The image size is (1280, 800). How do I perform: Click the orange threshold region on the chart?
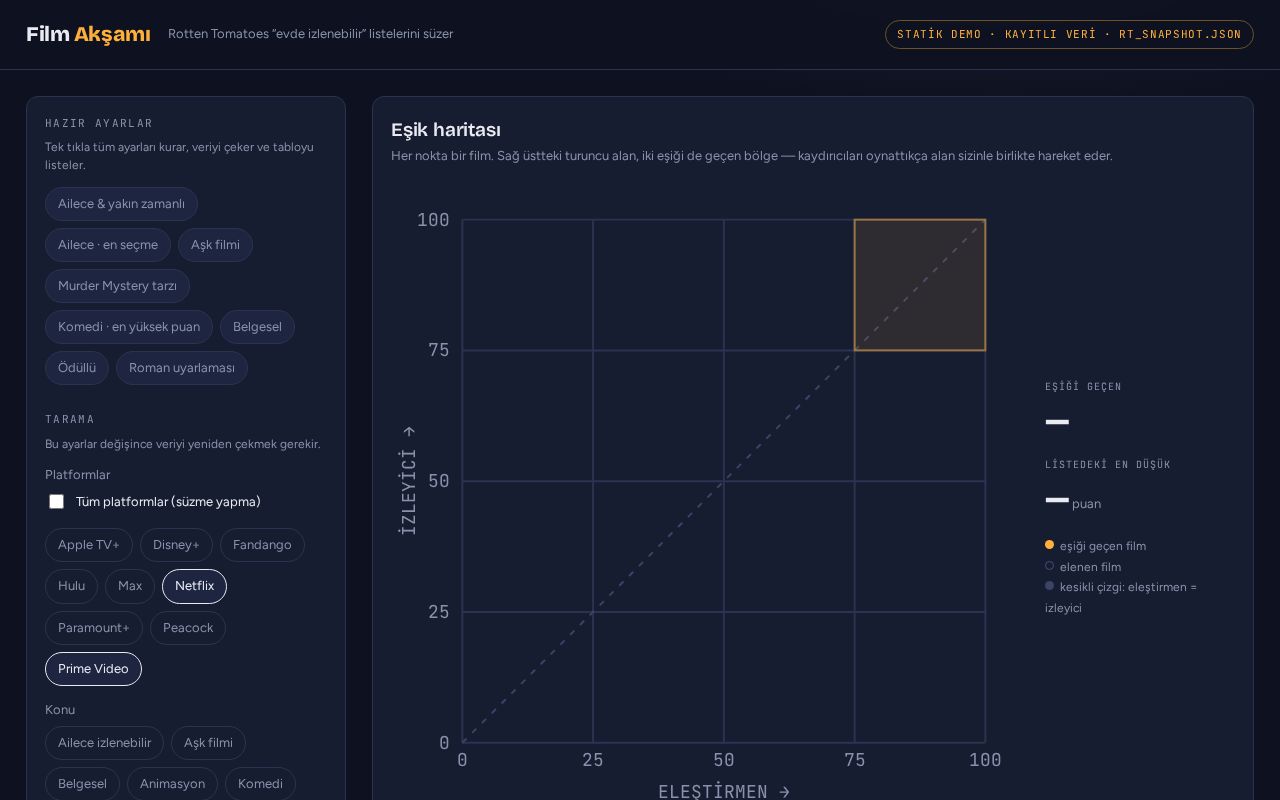920,285
